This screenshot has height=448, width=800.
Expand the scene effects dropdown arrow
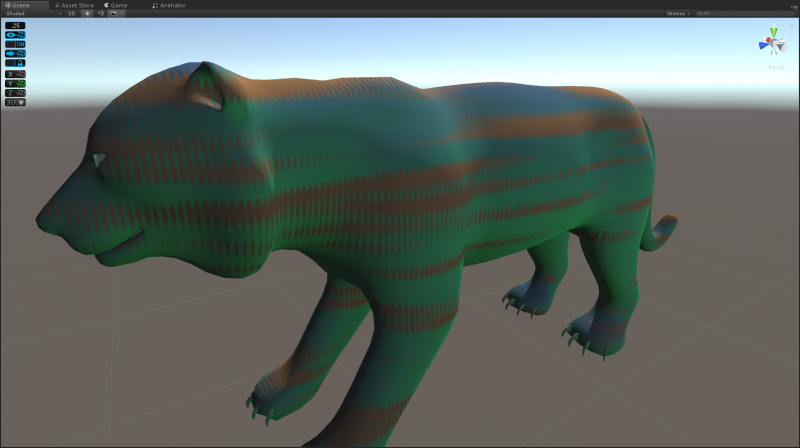tap(120, 14)
